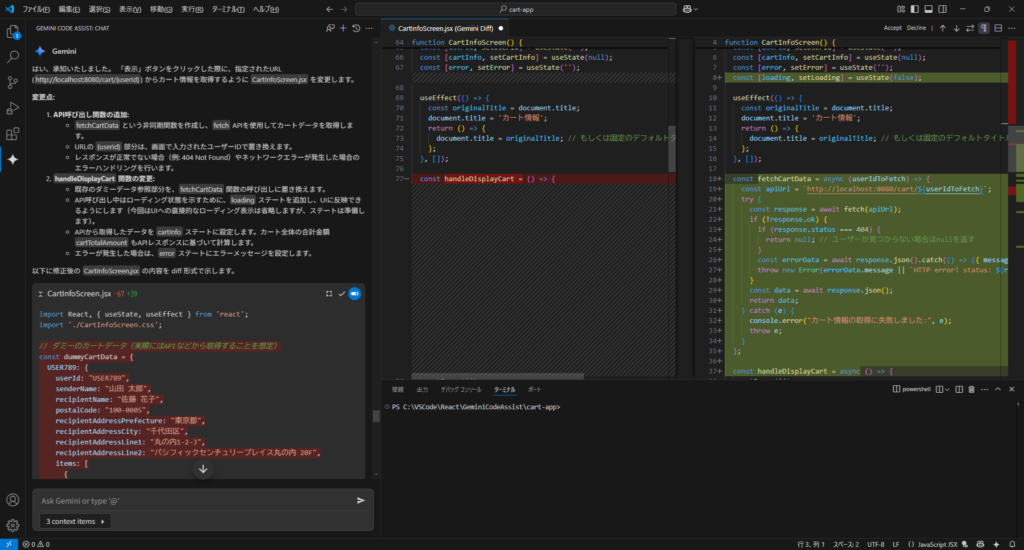Click the cart-app command center search box
Image resolution: width=1024 pixels, height=550 pixels.
point(515,9)
